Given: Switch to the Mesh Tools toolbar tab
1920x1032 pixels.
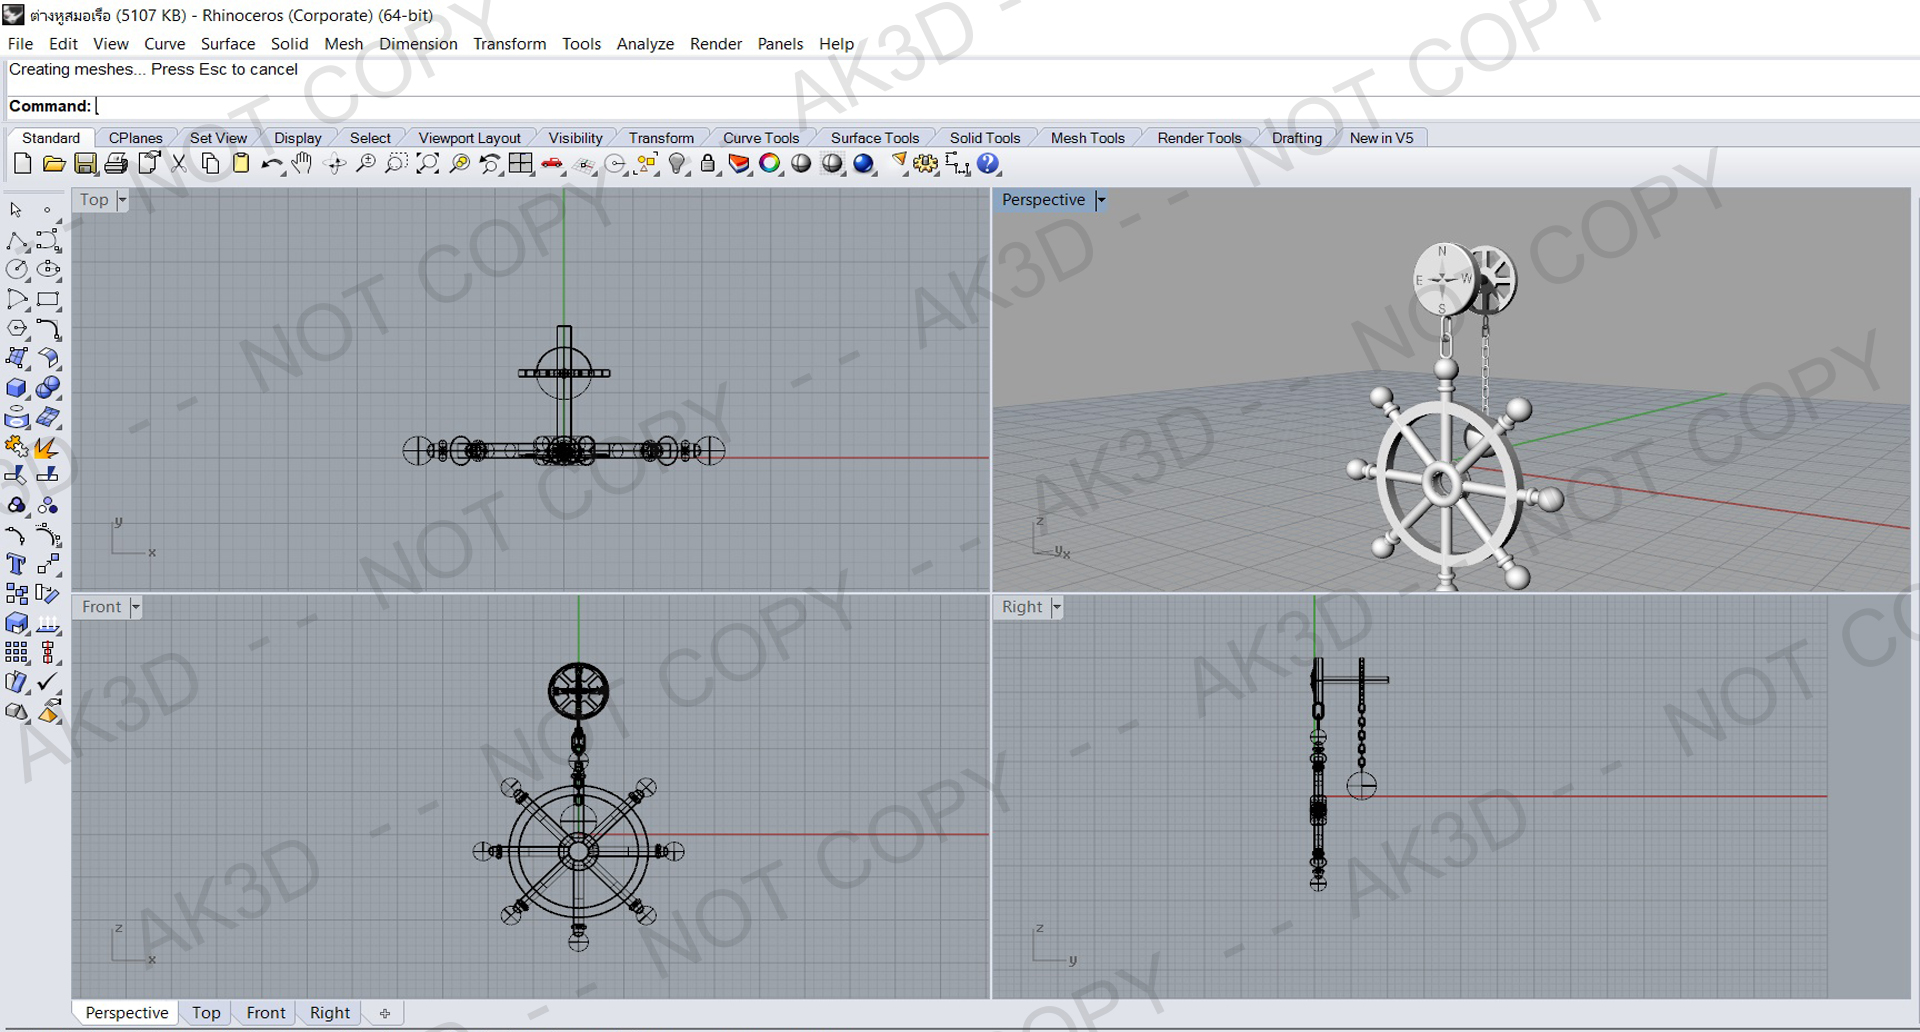Looking at the screenshot, I should pos(1087,138).
